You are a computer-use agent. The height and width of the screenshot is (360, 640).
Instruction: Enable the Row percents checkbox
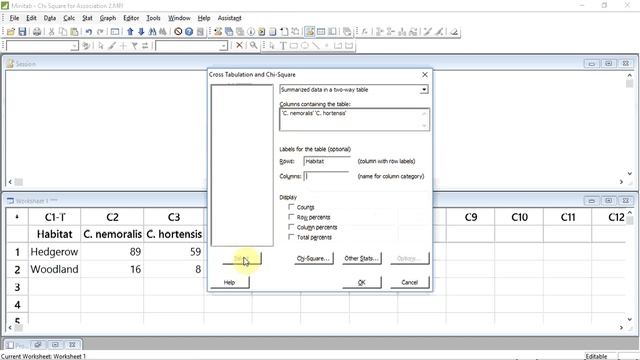291,217
